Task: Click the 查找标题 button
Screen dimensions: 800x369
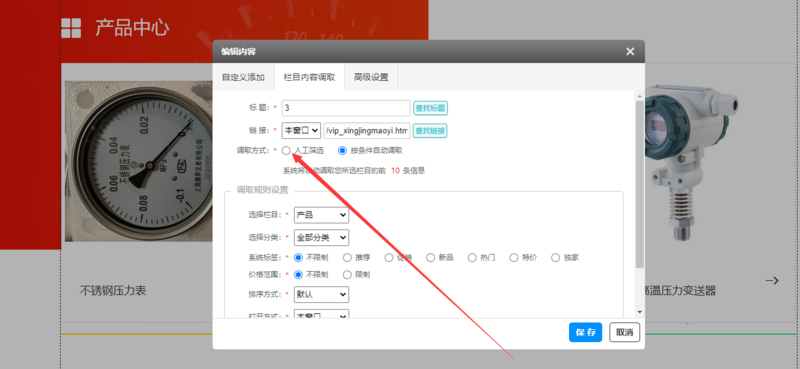Action: coord(431,108)
